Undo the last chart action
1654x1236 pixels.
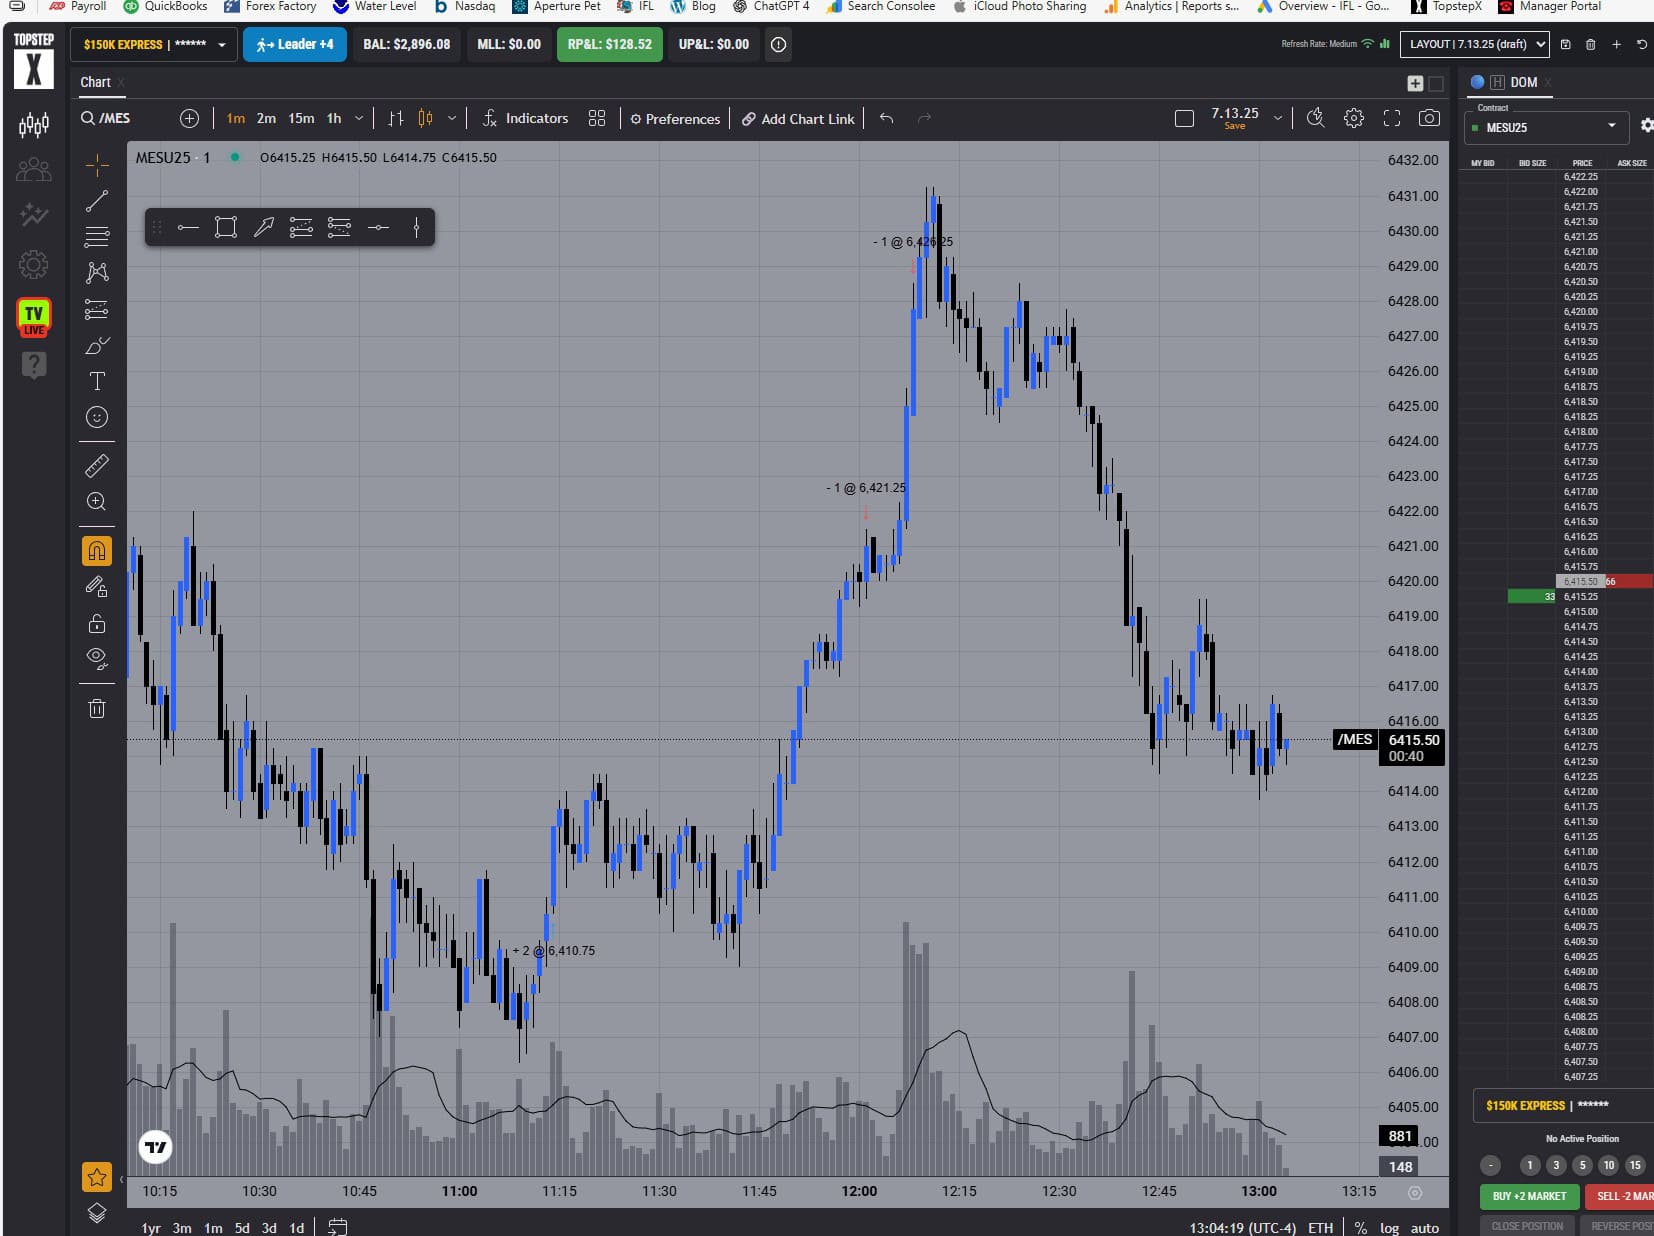click(886, 118)
